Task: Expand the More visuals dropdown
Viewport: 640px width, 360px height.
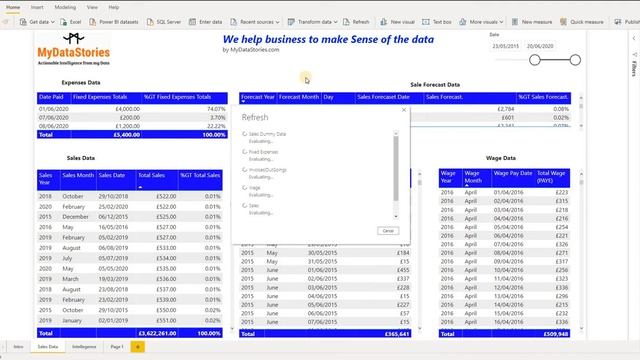Action: [x=501, y=22]
